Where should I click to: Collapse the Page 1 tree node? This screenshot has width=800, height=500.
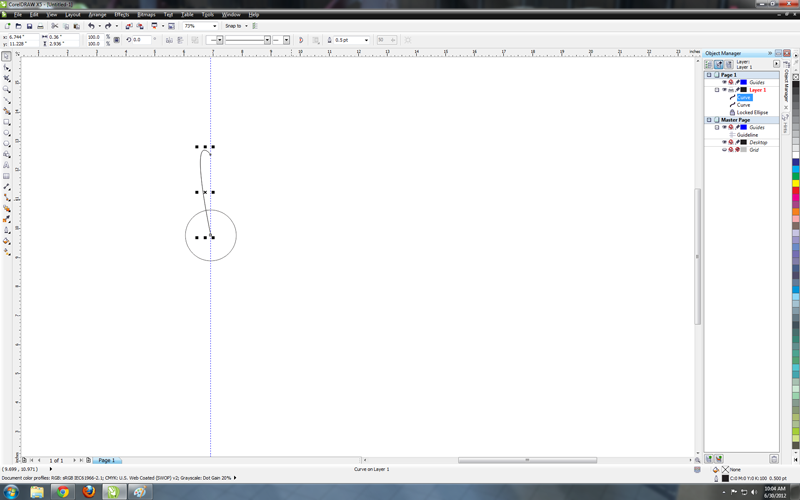(x=709, y=75)
